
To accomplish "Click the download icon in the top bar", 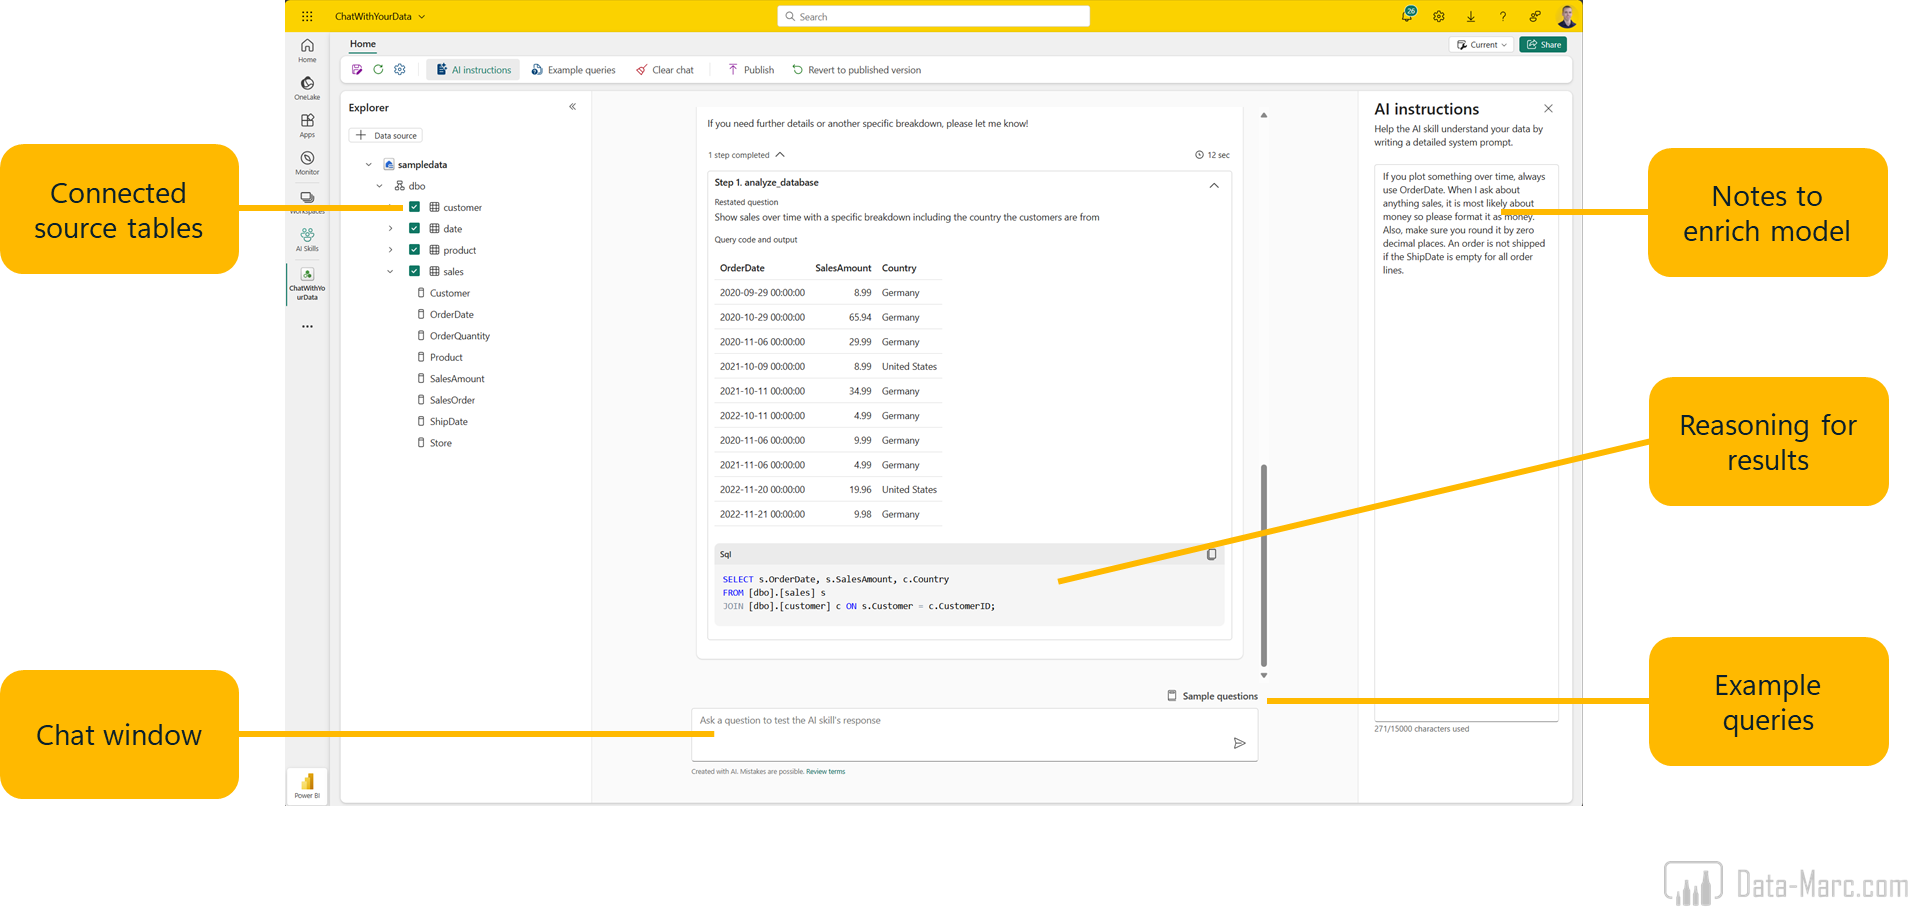I will tap(1471, 16).
